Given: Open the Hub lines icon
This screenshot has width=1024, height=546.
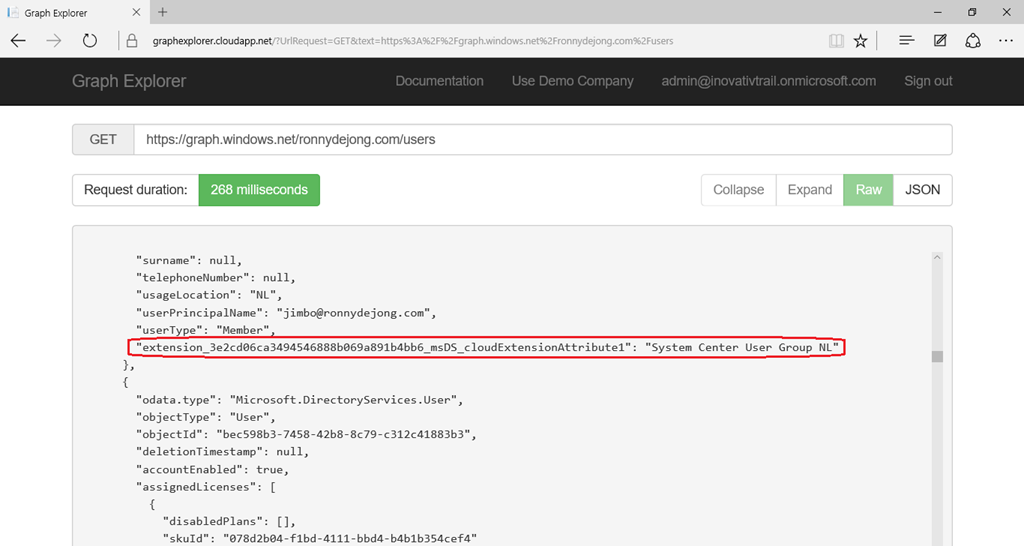Looking at the screenshot, I should [x=906, y=41].
